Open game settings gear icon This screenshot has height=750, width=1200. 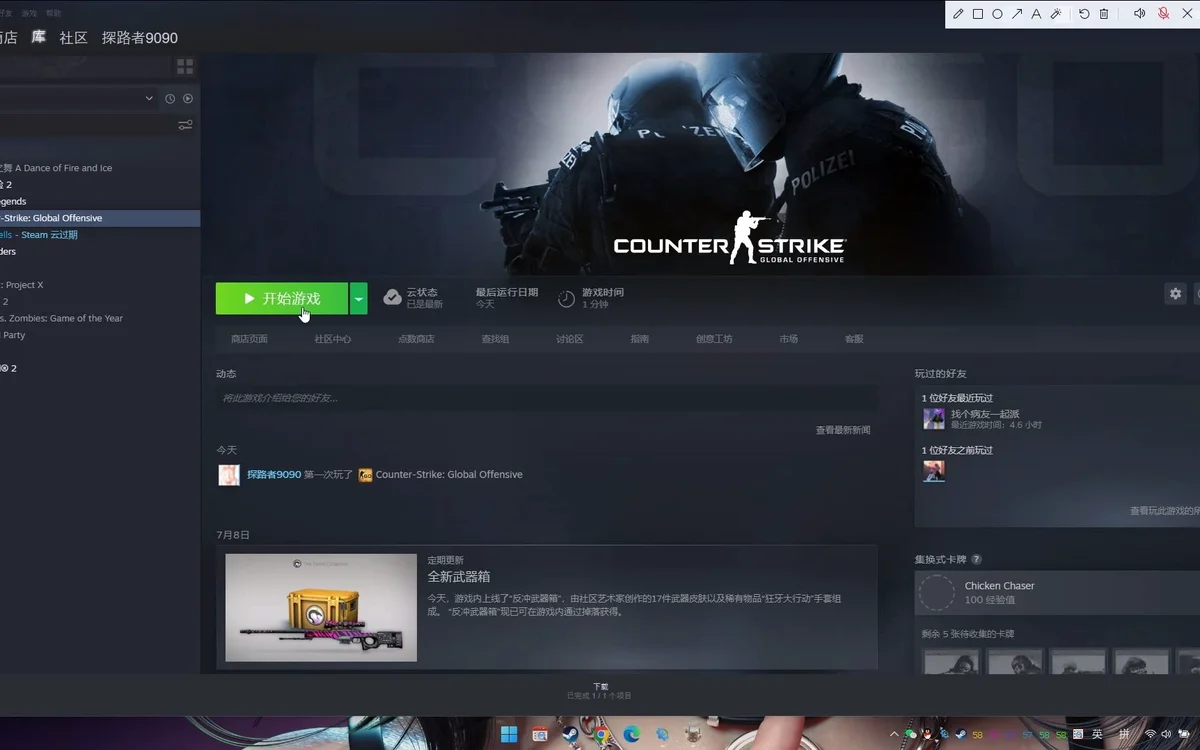pyautogui.click(x=1176, y=293)
